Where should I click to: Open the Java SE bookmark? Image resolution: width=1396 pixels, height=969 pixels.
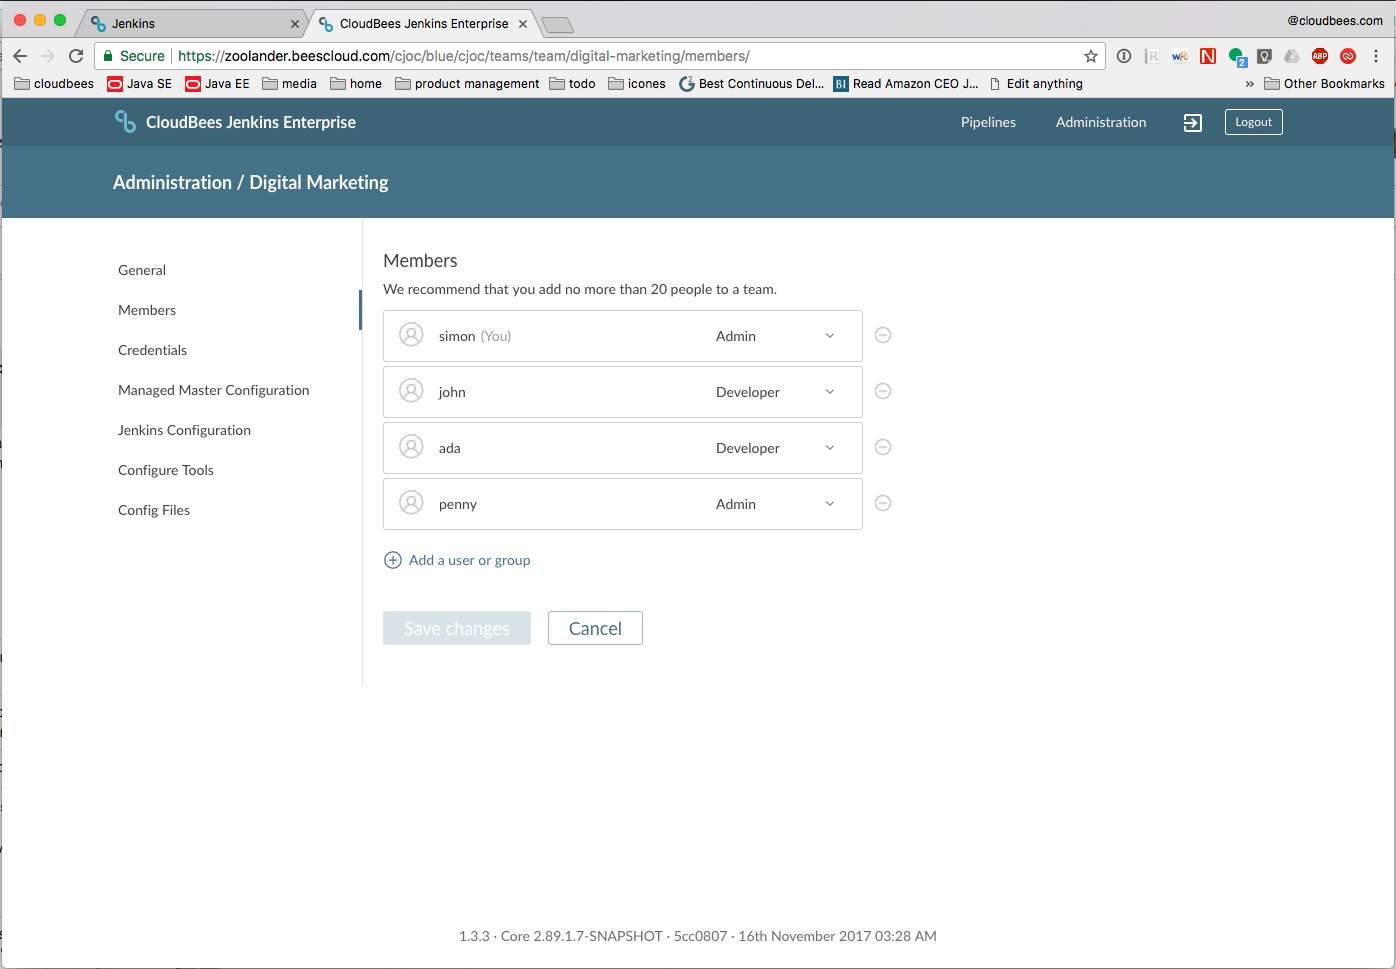[x=140, y=84]
